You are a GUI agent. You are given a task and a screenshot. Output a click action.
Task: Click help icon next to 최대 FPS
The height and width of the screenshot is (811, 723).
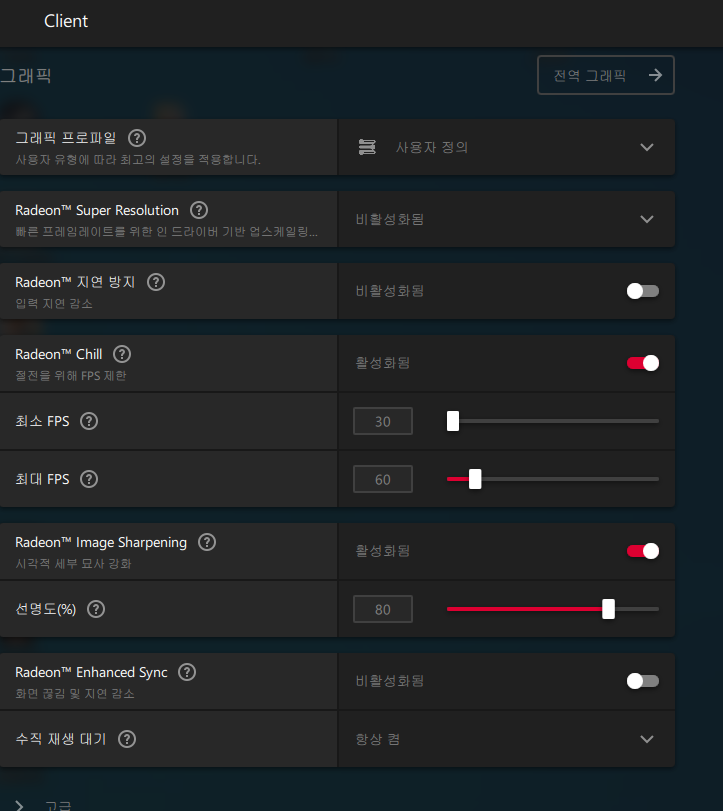pyautogui.click(x=89, y=479)
